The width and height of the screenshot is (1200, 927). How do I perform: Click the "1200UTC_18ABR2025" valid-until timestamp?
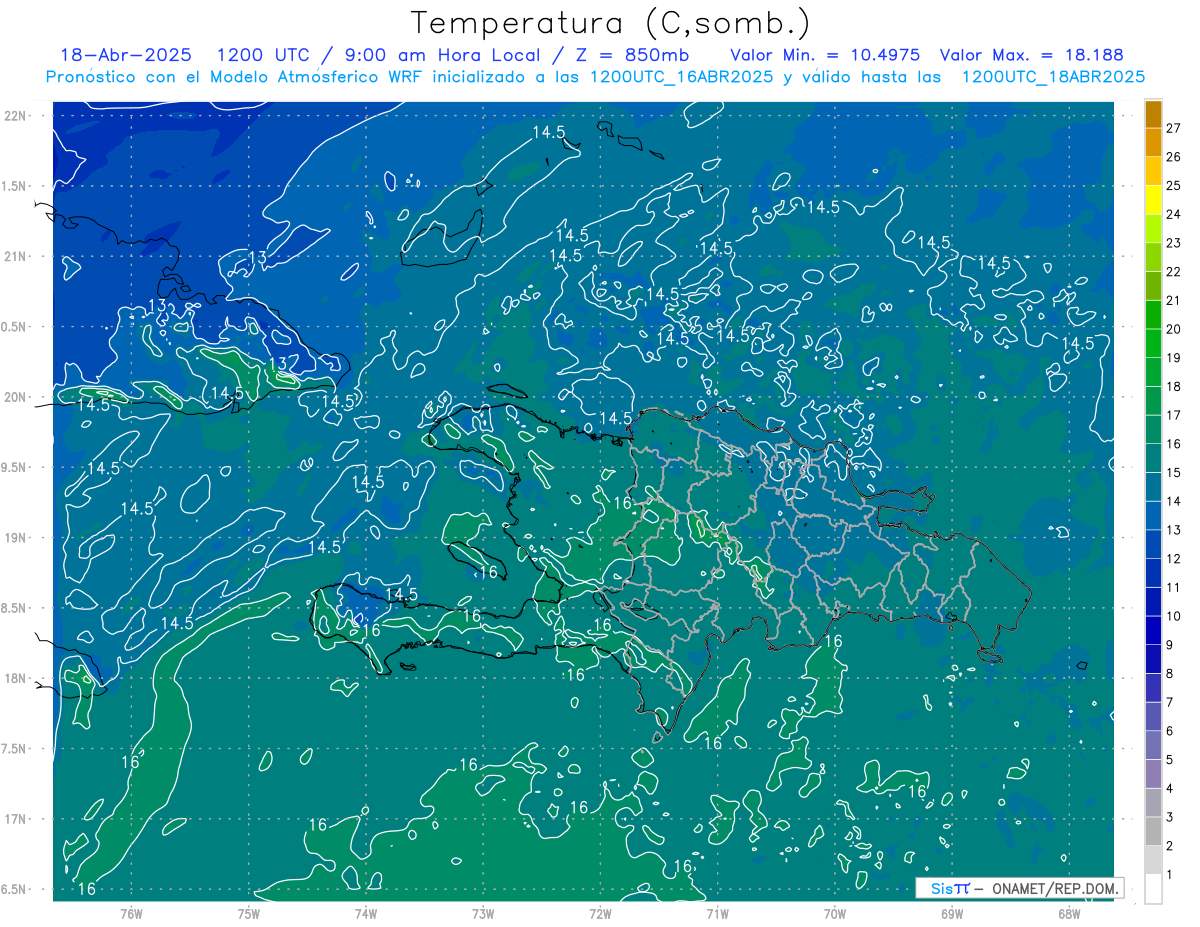pos(1053,77)
